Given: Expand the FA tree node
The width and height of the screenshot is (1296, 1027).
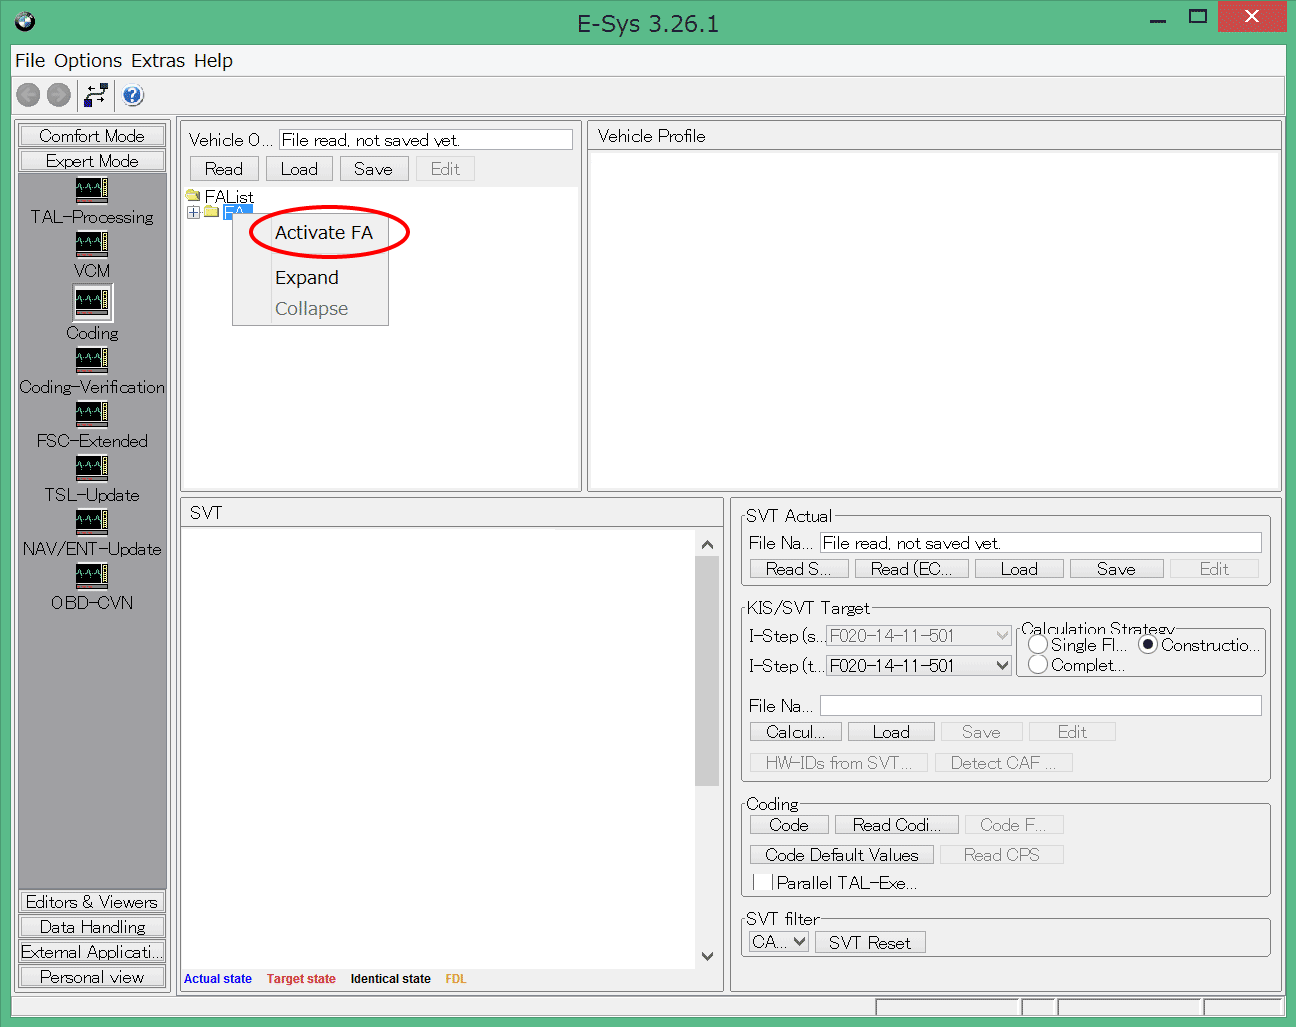Looking at the screenshot, I should pos(193,212).
